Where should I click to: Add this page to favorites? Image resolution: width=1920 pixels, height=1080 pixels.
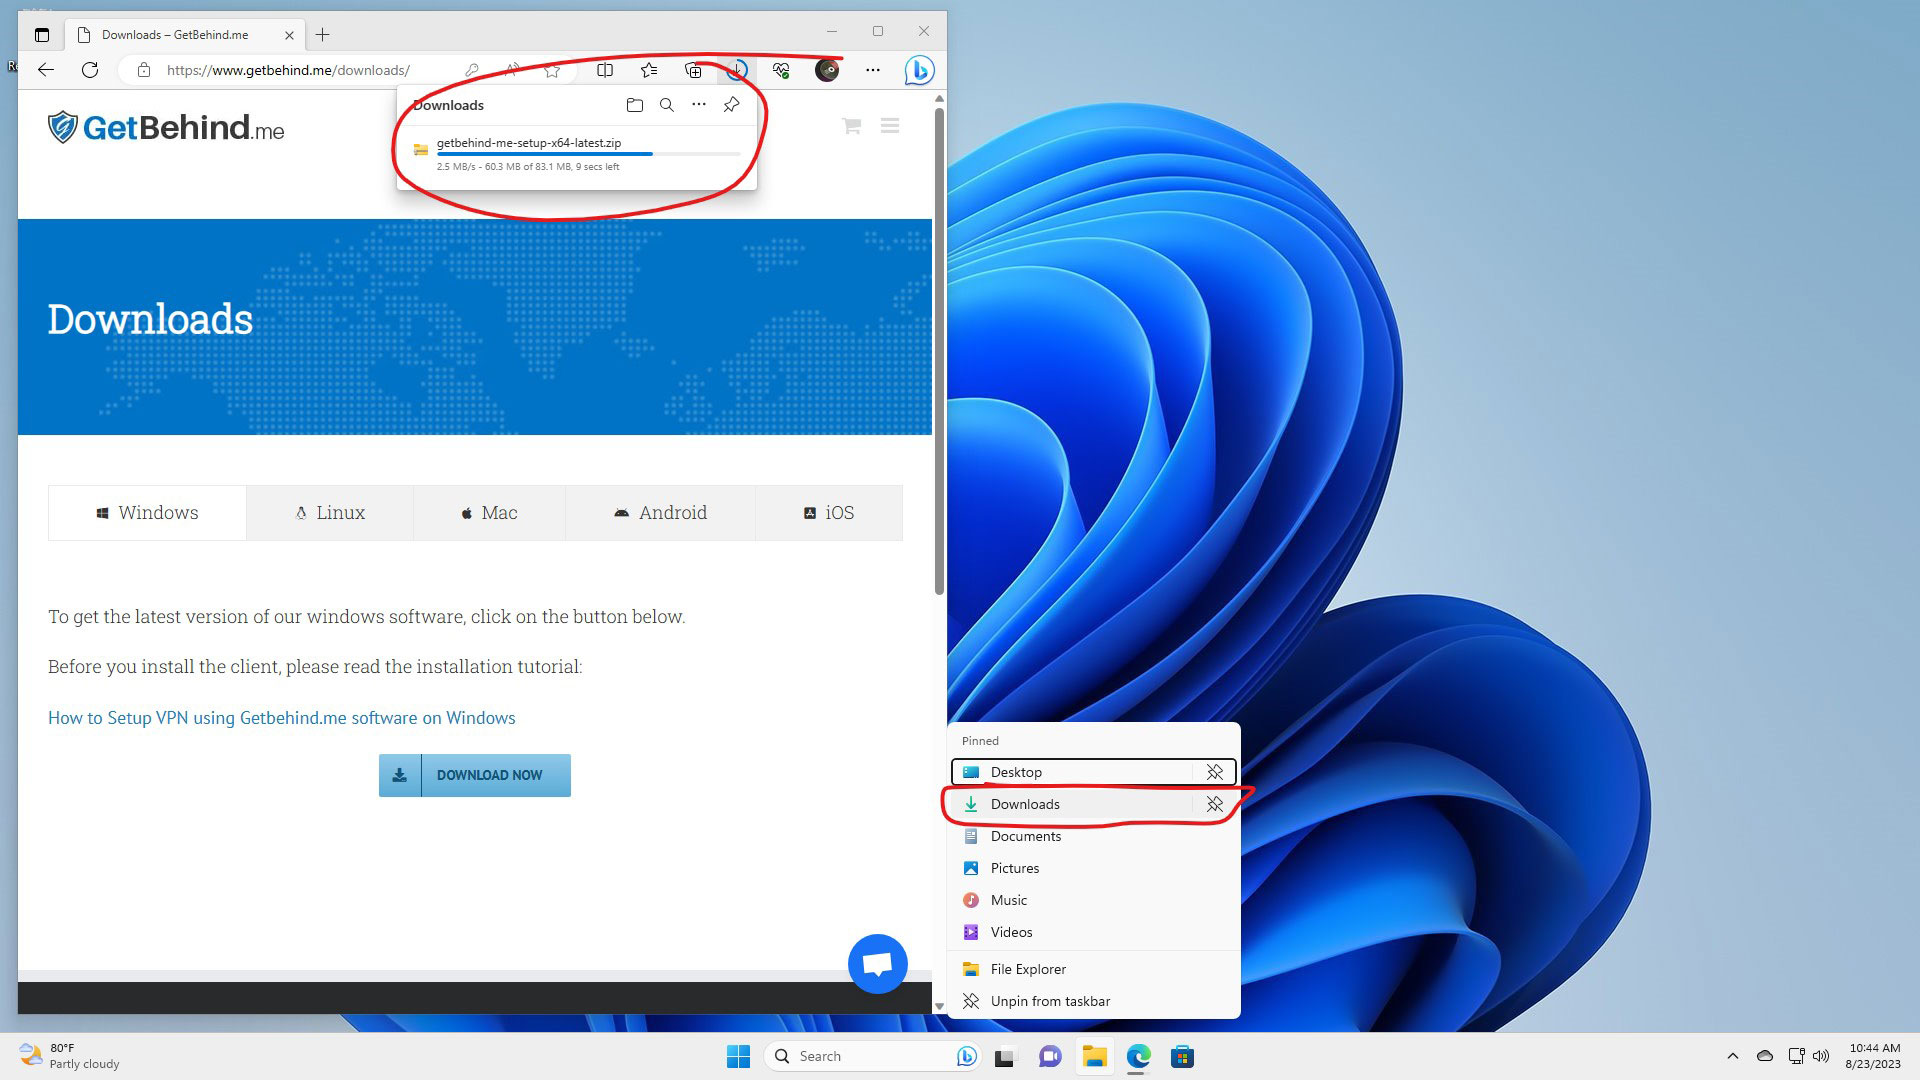point(552,70)
